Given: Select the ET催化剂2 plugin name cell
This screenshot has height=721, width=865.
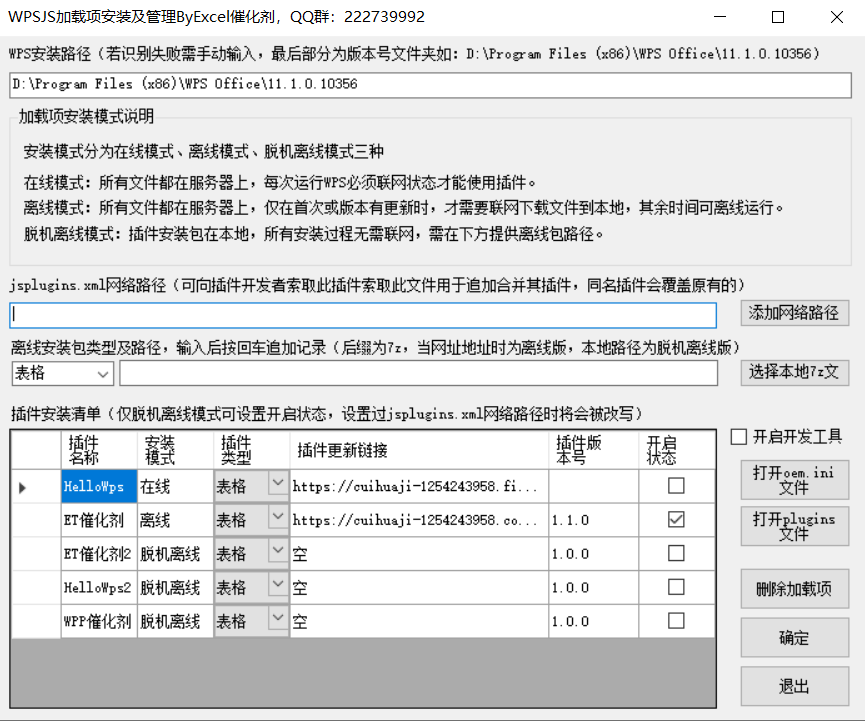Looking at the screenshot, I should point(99,554).
